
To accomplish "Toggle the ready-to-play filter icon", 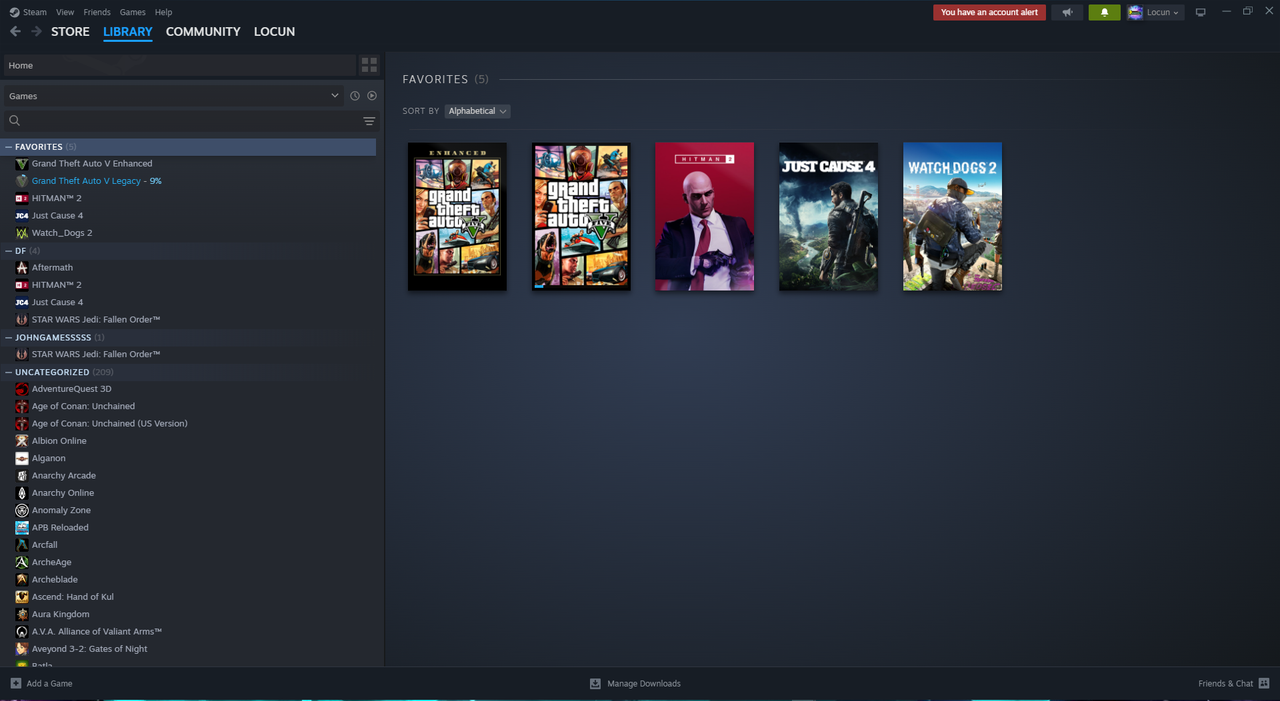I will coord(372,96).
